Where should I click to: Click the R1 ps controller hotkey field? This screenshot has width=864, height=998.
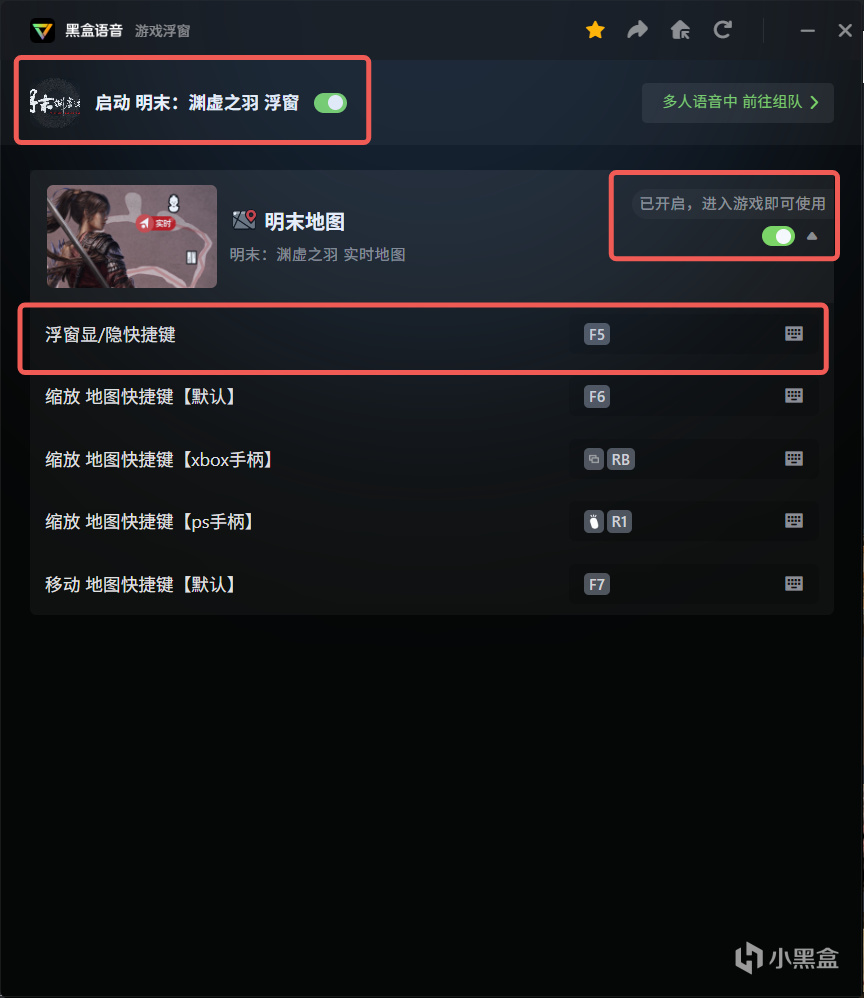click(x=693, y=521)
